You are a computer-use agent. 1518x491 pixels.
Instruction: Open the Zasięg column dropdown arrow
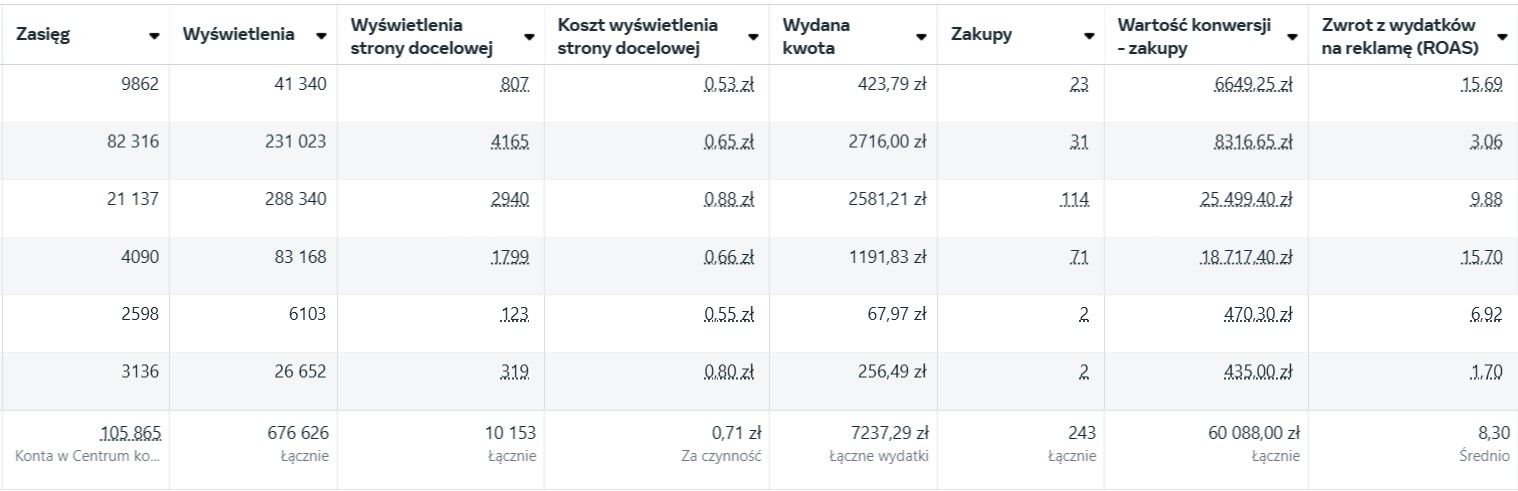point(154,35)
